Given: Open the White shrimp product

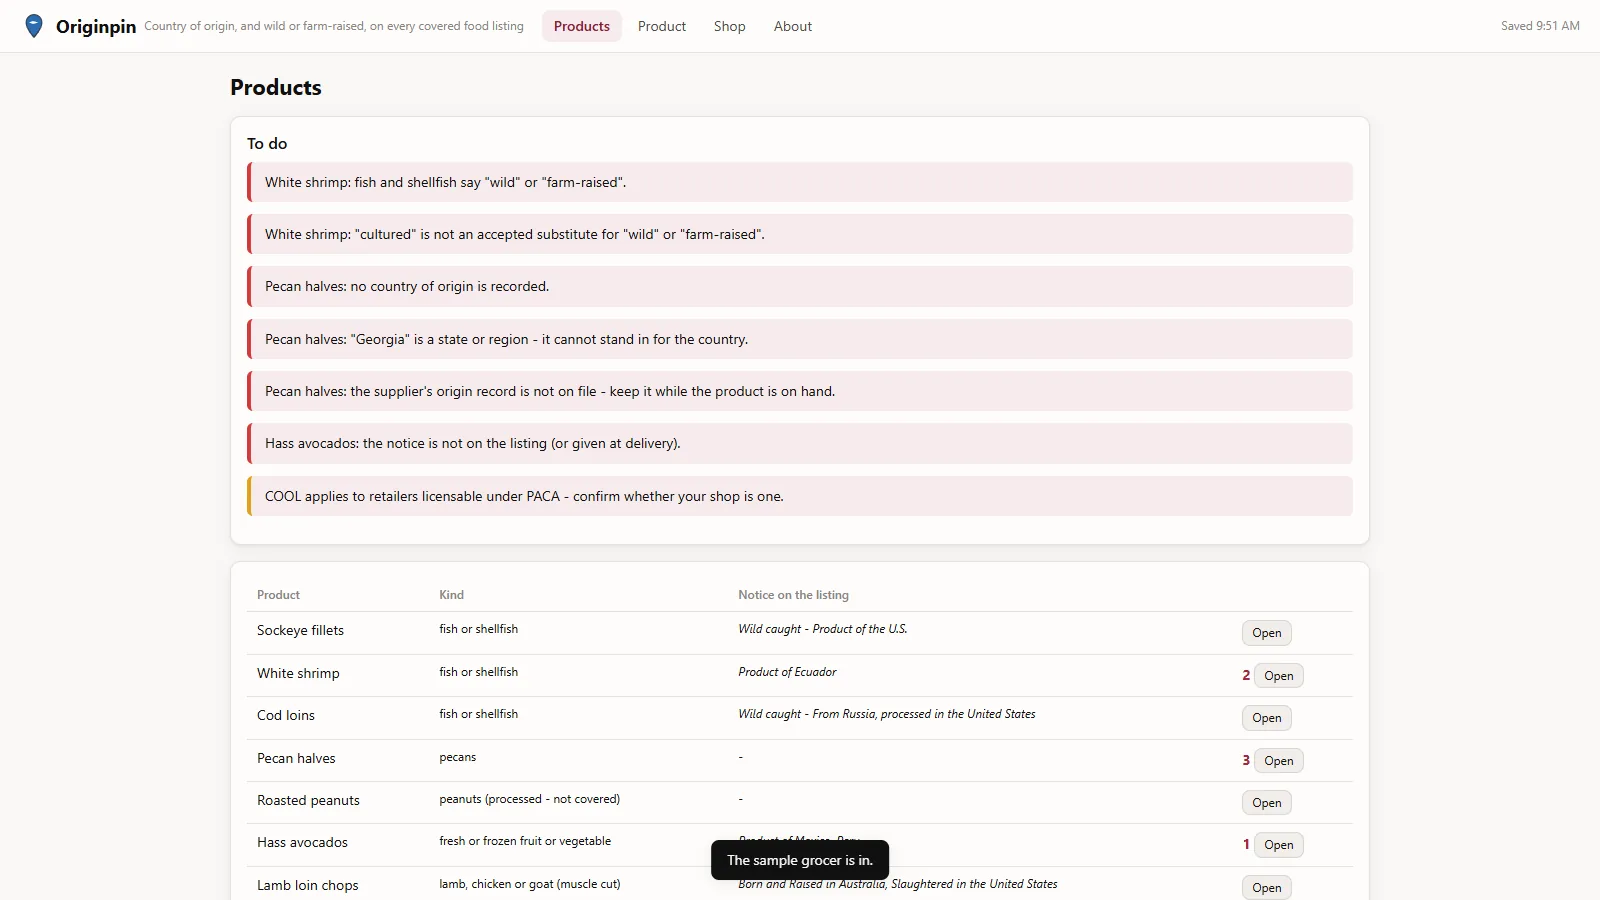Looking at the screenshot, I should (1279, 676).
